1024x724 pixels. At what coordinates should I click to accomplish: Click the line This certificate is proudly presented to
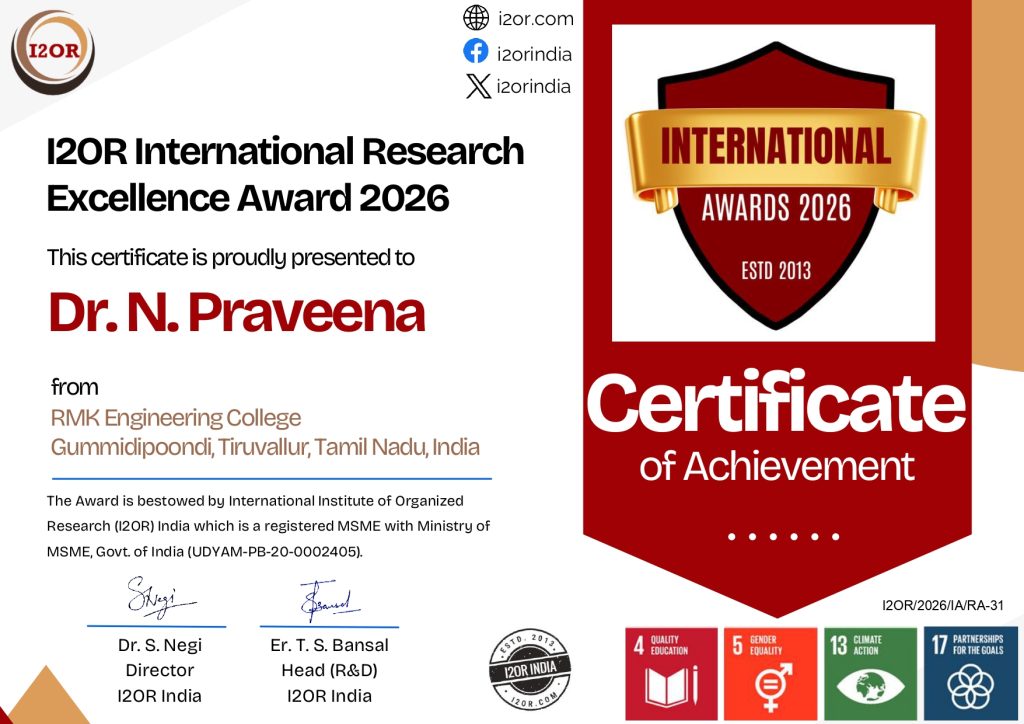pos(231,258)
